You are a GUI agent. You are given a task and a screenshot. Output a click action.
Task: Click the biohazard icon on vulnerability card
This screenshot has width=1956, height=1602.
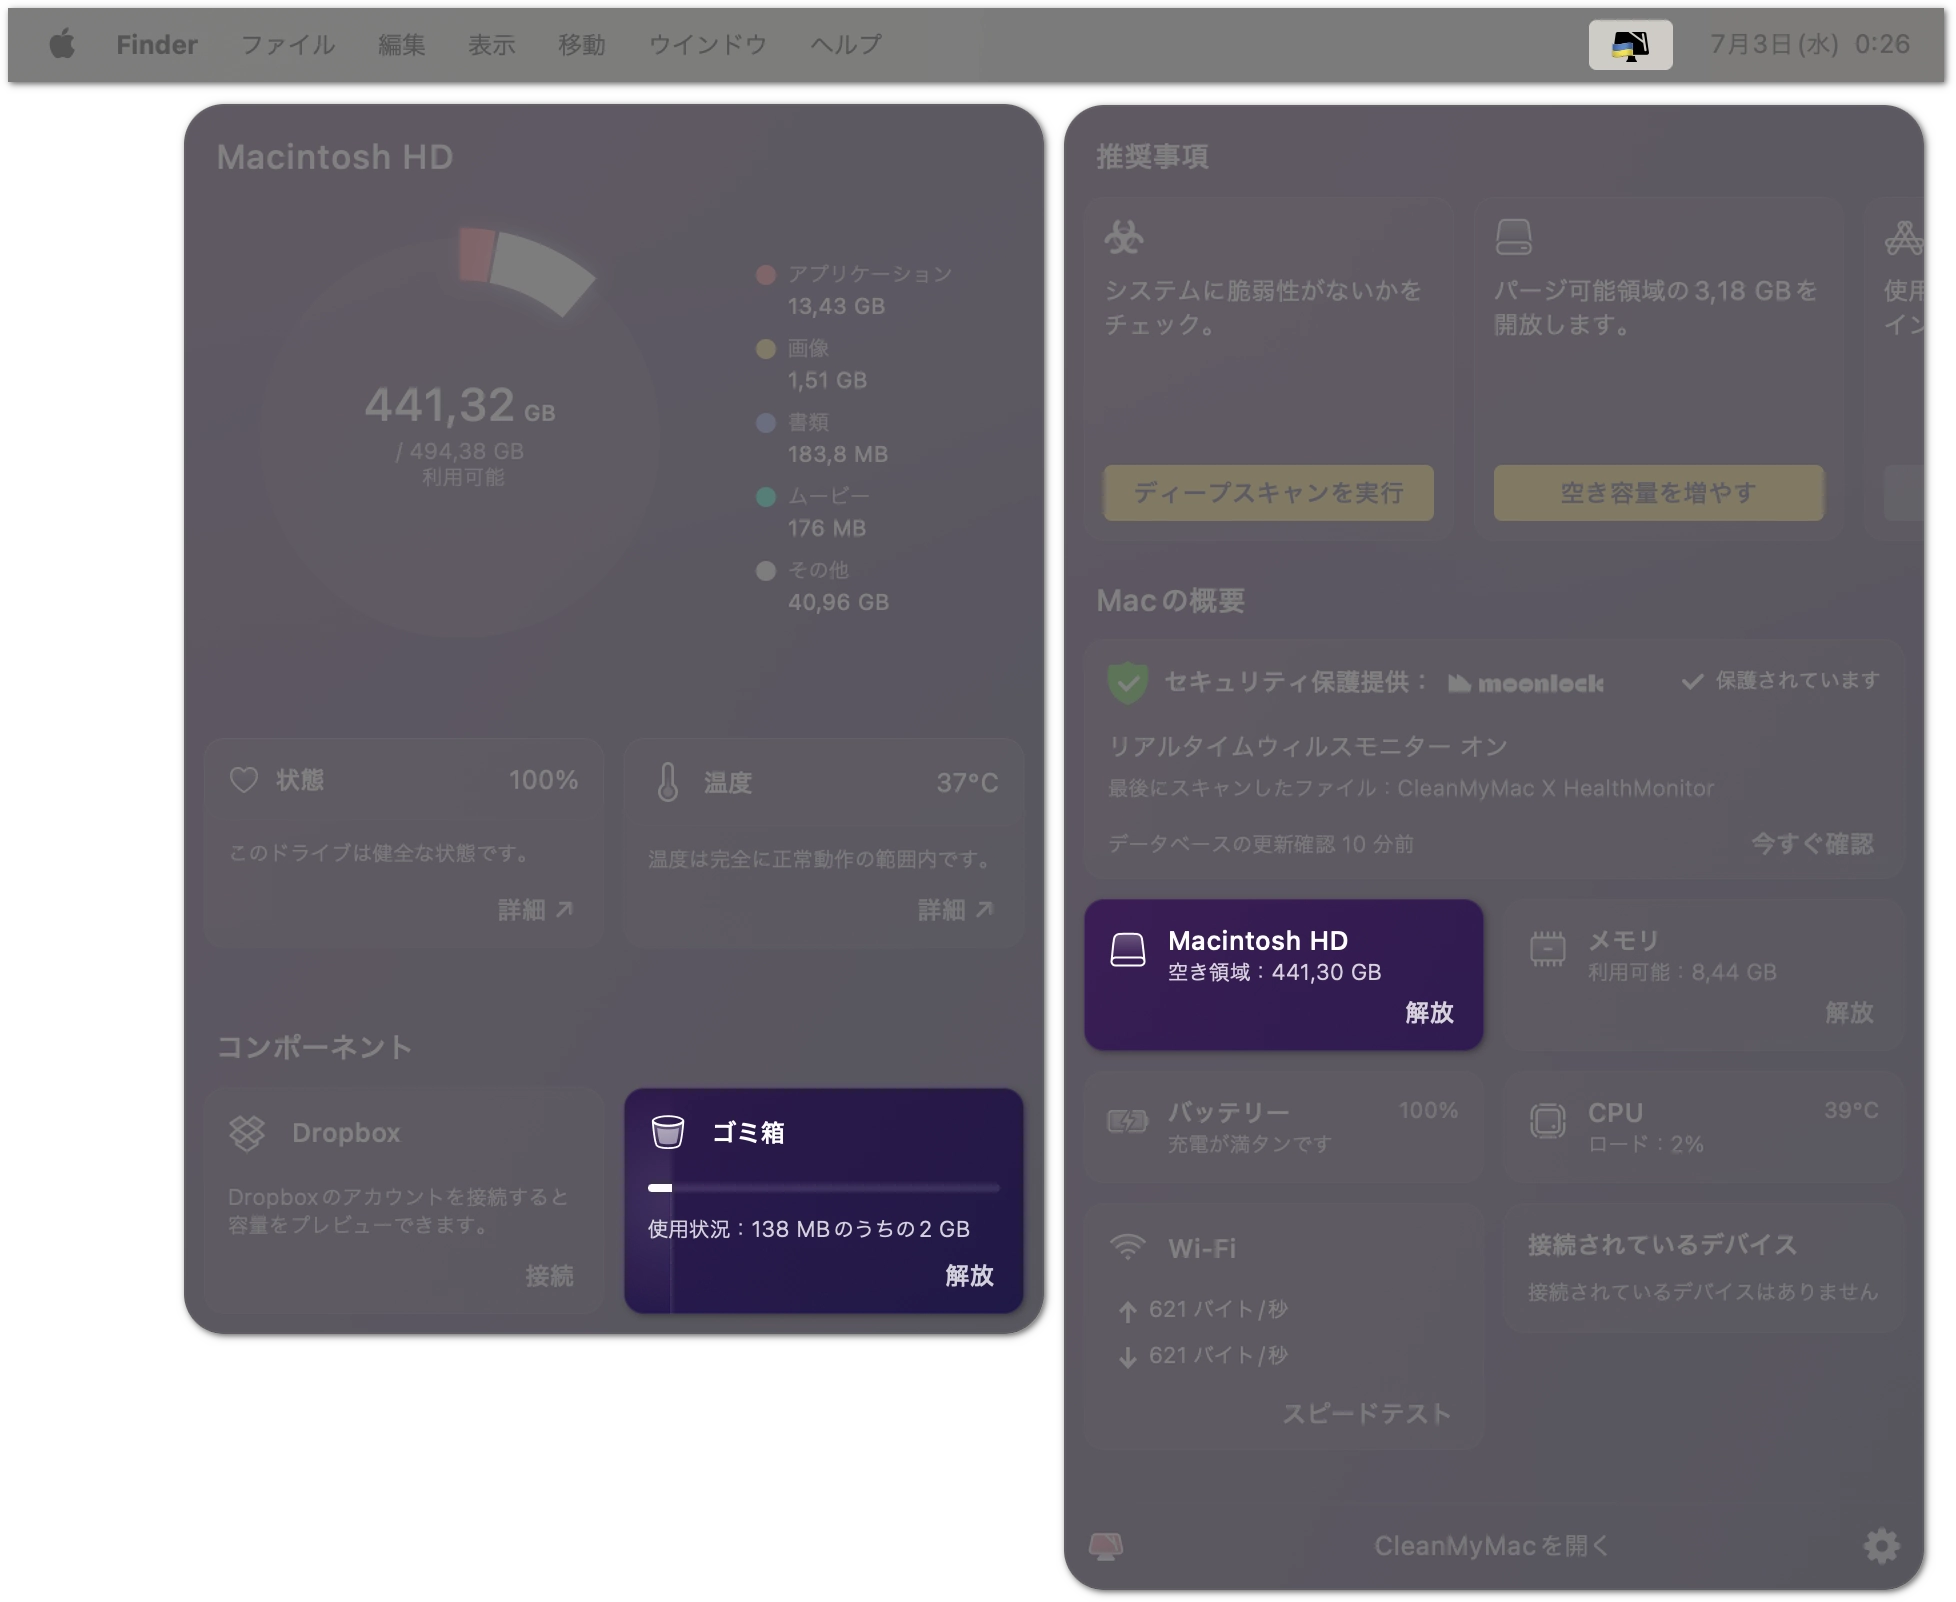tap(1124, 238)
